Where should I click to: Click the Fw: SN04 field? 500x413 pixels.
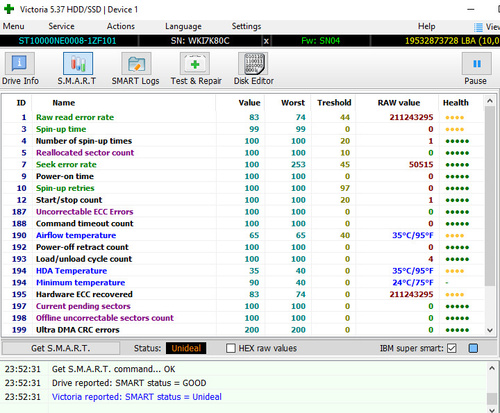(x=321, y=41)
